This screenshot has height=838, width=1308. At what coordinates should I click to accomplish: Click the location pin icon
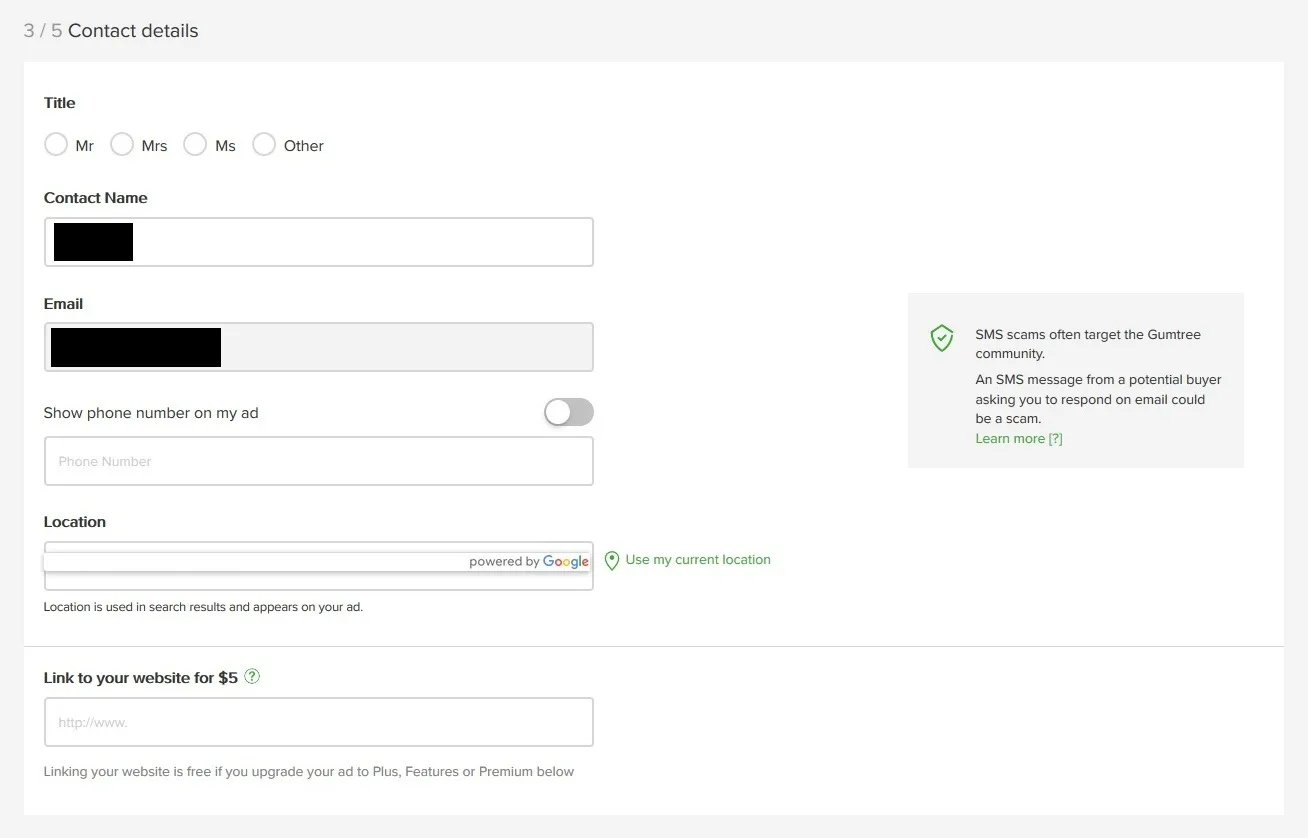pos(611,560)
